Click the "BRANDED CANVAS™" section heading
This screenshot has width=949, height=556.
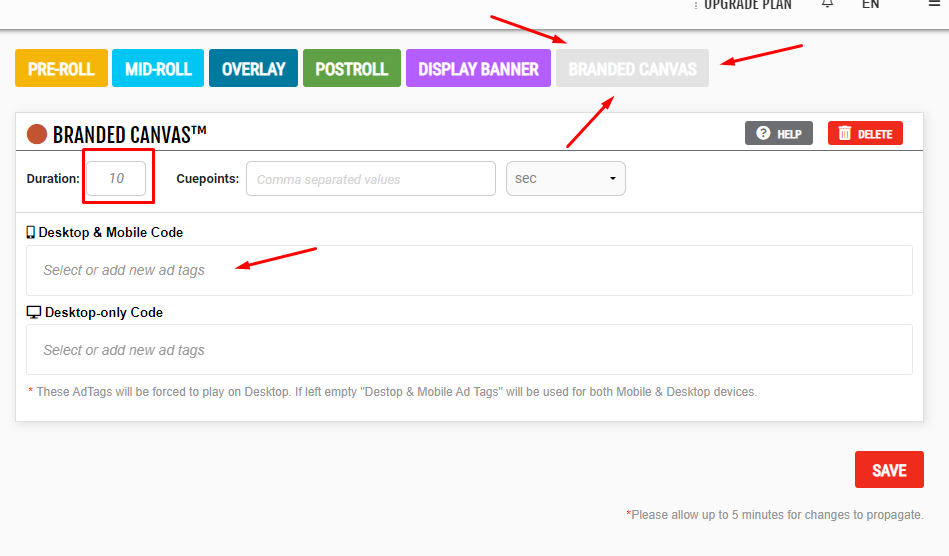130,134
